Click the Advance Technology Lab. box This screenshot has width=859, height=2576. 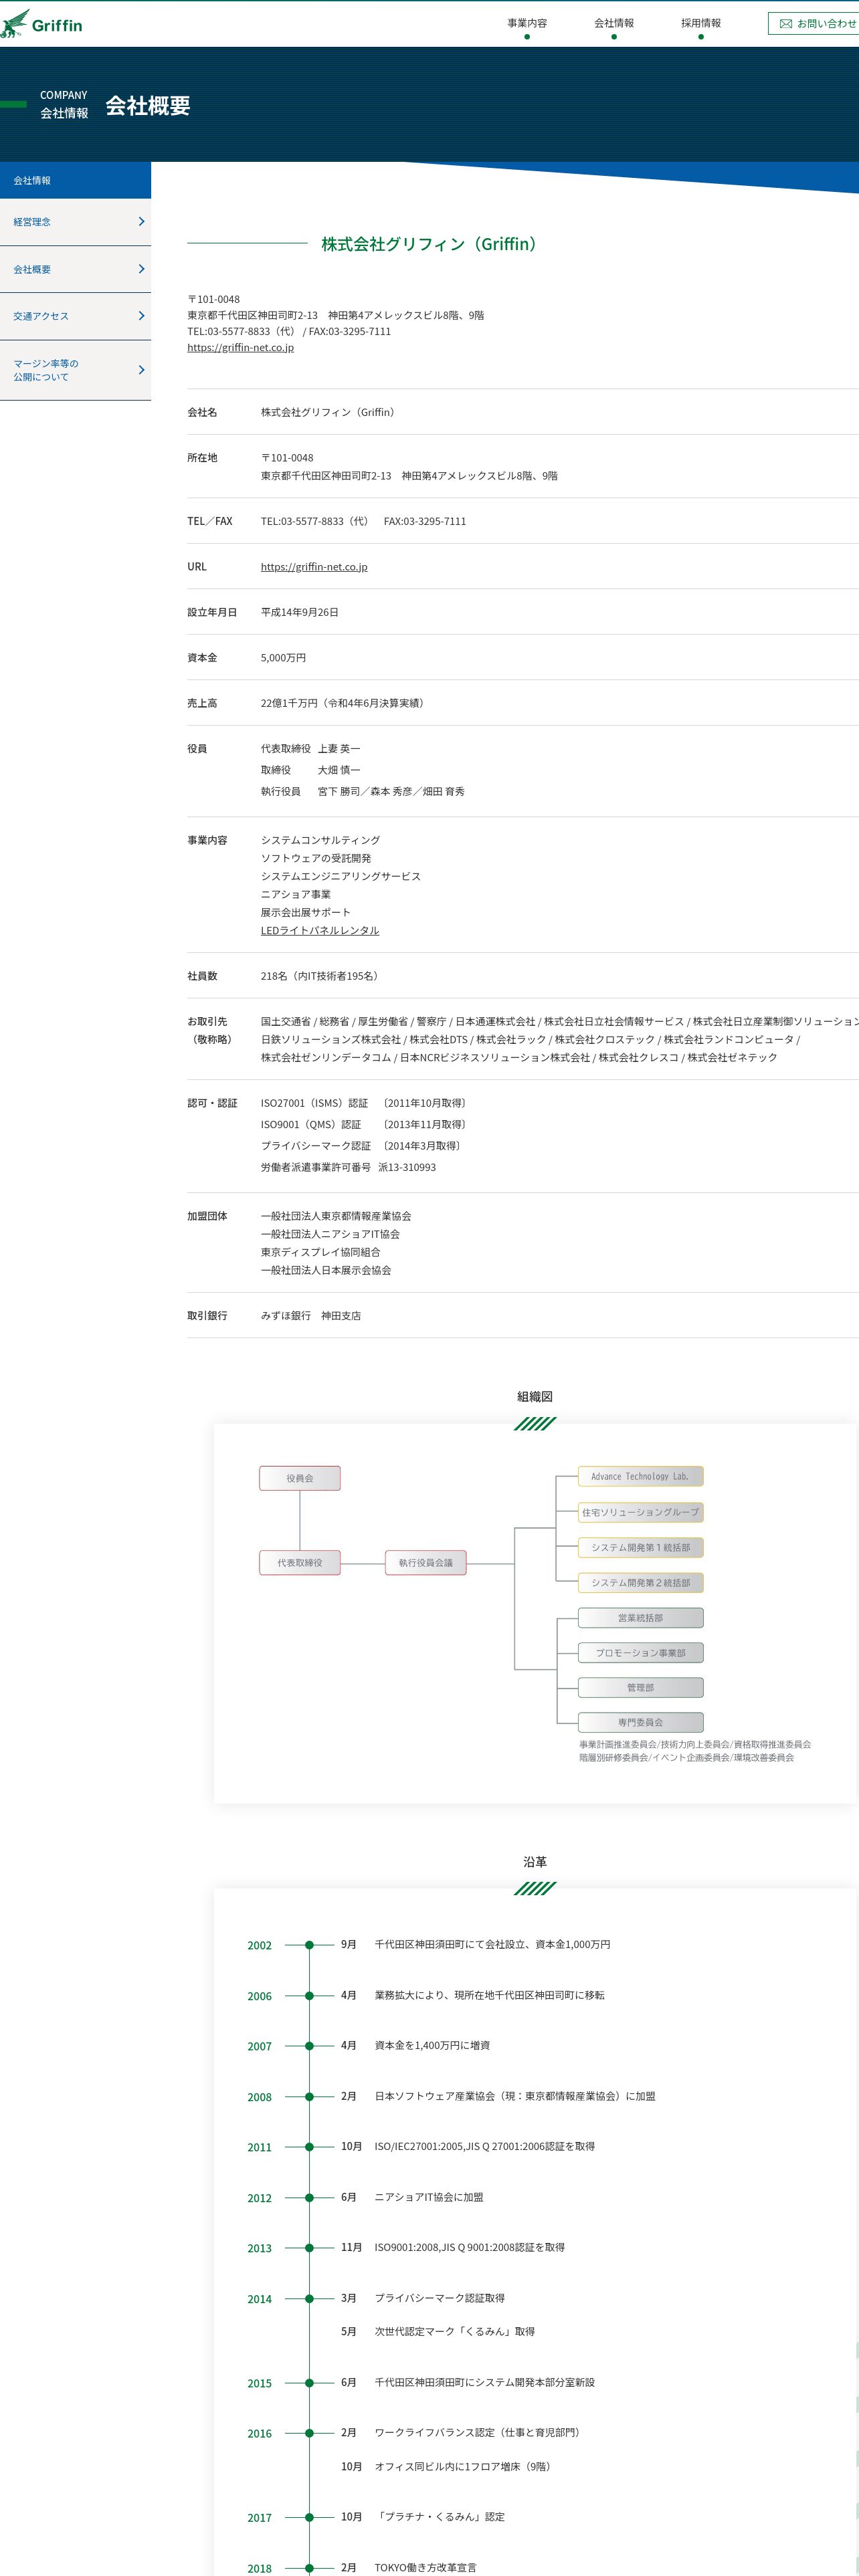641,1477
